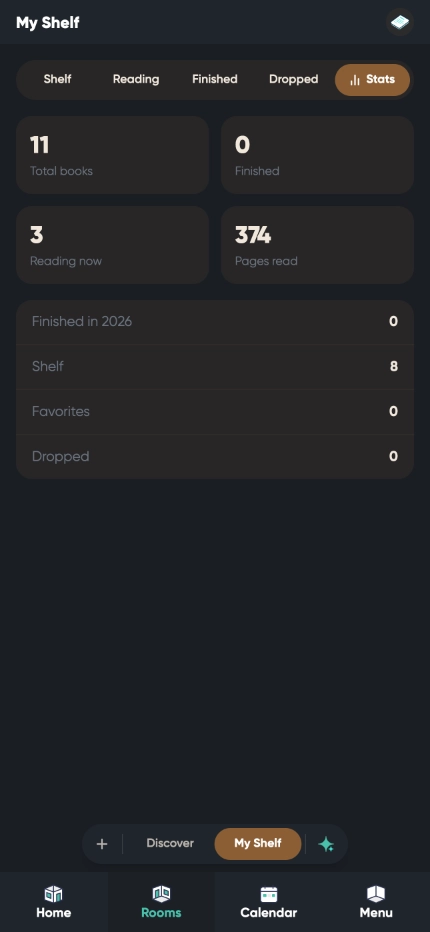Image resolution: width=430 pixels, height=932 pixels.
Task: Tap the plus add icon
Action: point(102,844)
